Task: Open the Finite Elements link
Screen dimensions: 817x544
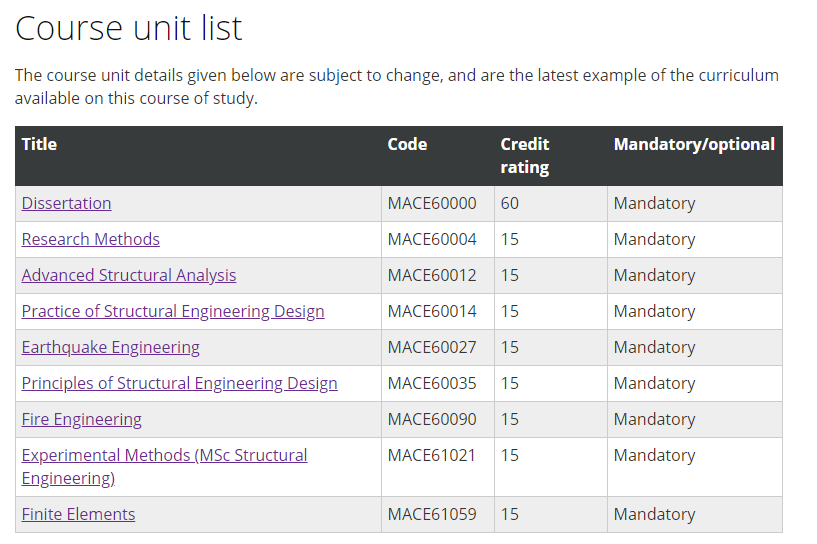Action: click(78, 514)
